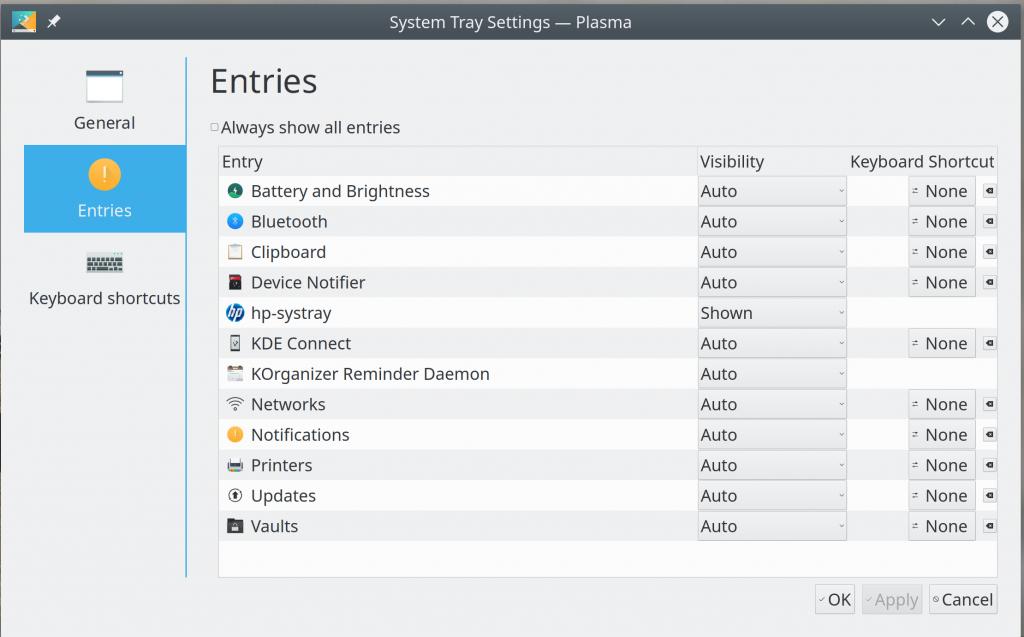Expand KOrganizer Reminder Daemon visibility dropdown
This screenshot has width=1024, height=637.
772,374
